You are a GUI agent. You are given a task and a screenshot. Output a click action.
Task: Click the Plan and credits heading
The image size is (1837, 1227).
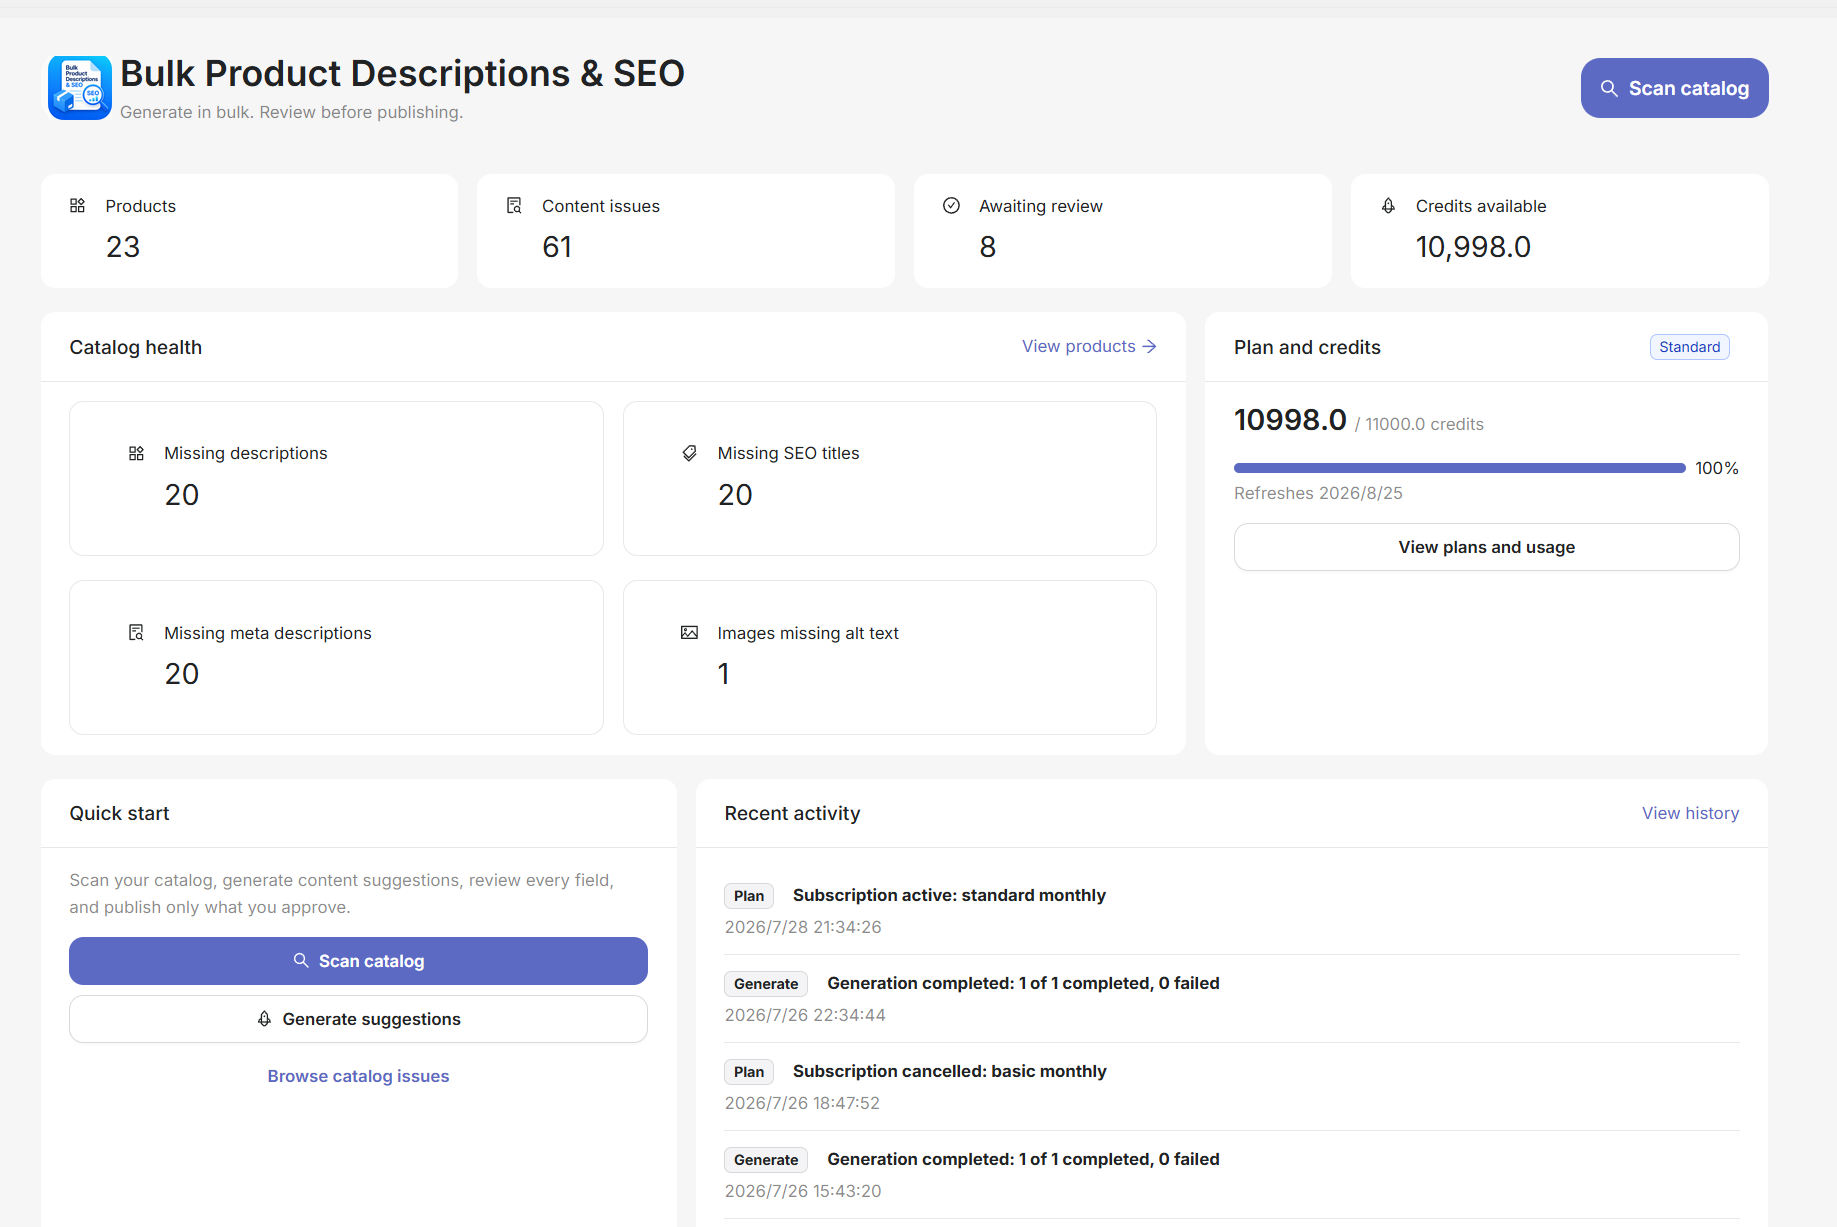click(1307, 347)
